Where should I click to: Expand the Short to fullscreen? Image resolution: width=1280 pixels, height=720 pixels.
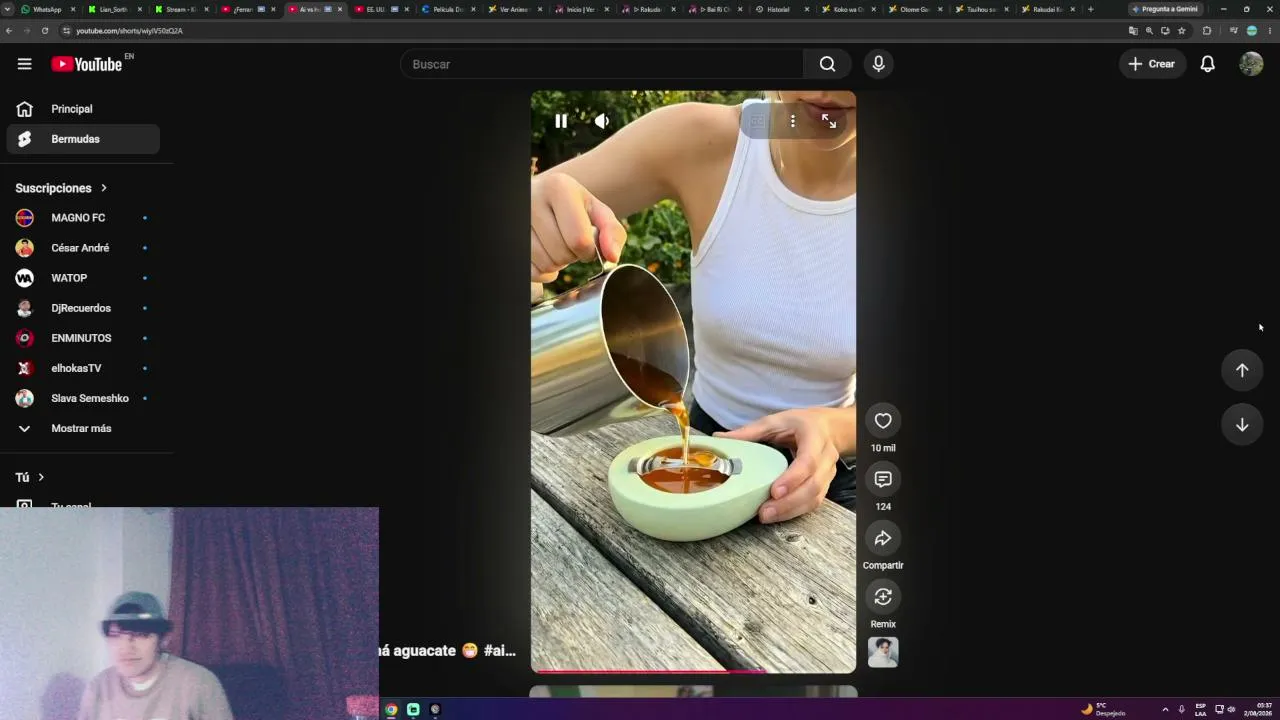[829, 121]
